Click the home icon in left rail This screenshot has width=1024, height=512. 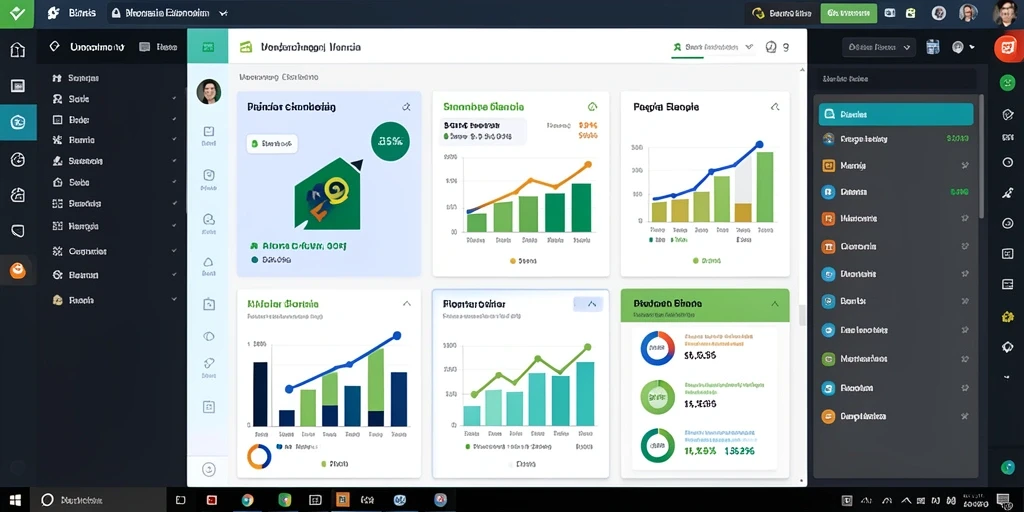coord(18,50)
